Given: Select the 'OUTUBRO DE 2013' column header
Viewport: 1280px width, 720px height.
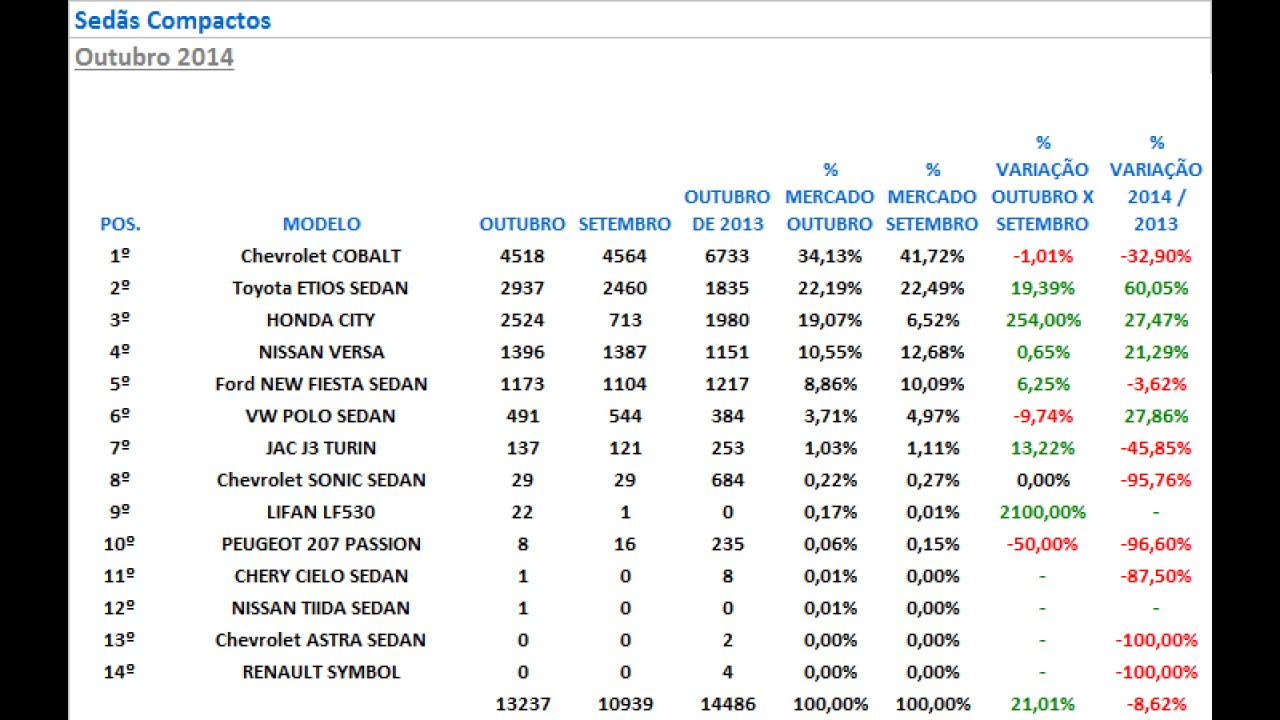Looking at the screenshot, I should 727,210.
